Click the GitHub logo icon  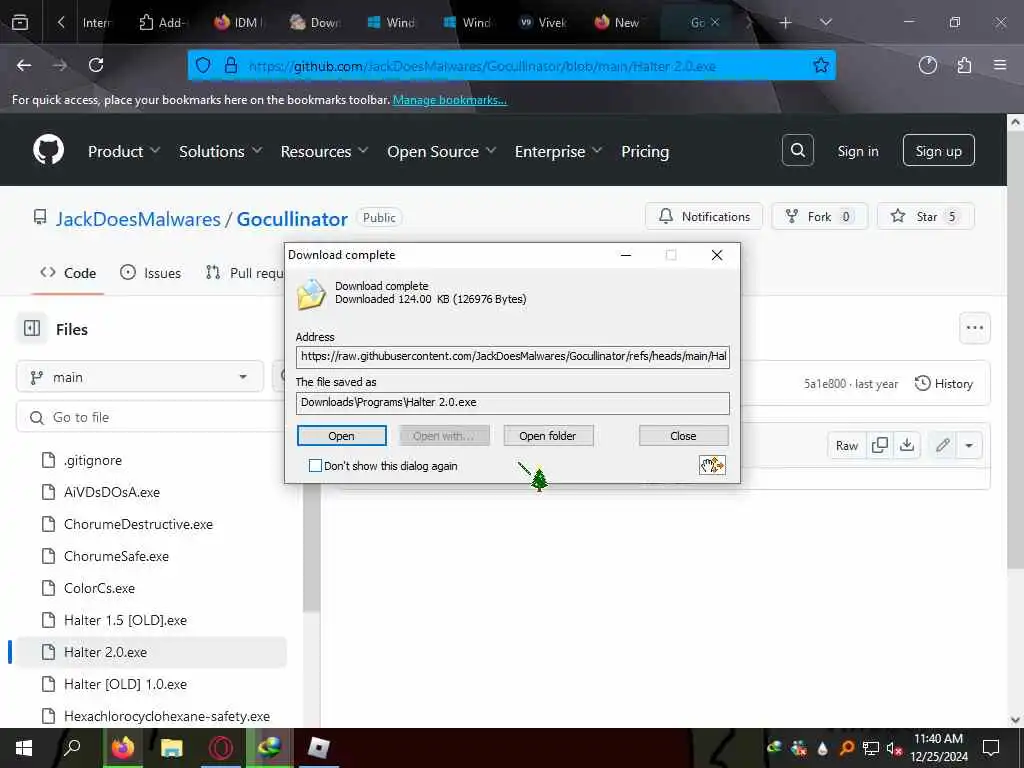[48, 150]
